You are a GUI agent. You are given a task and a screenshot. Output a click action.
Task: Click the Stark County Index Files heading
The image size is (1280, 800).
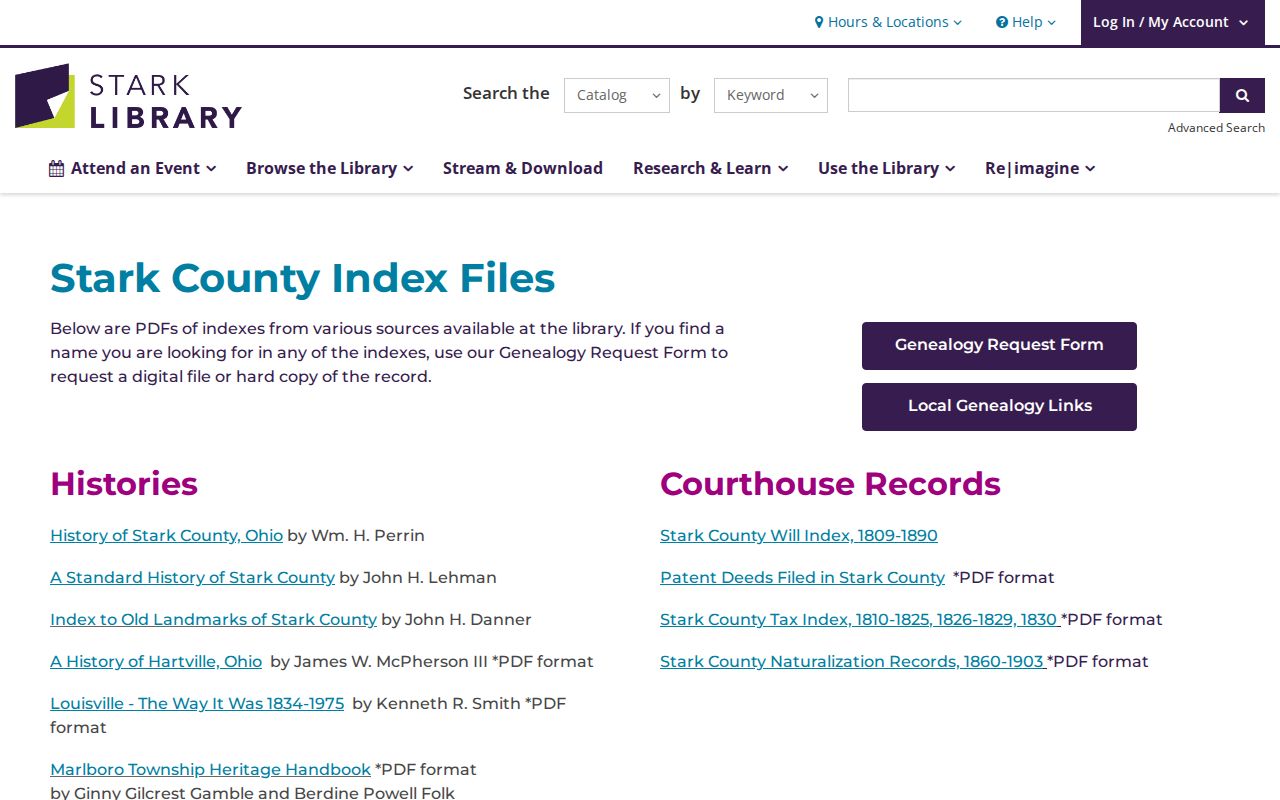[x=303, y=278]
